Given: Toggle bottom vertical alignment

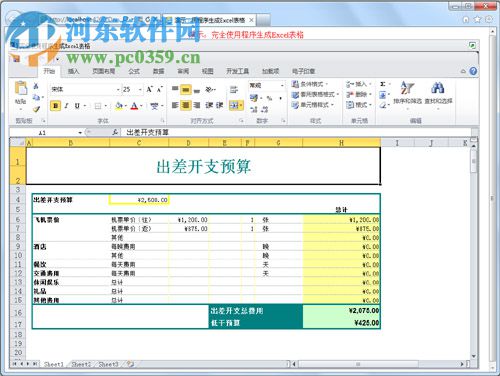Looking at the screenshot, I should click(197, 90).
